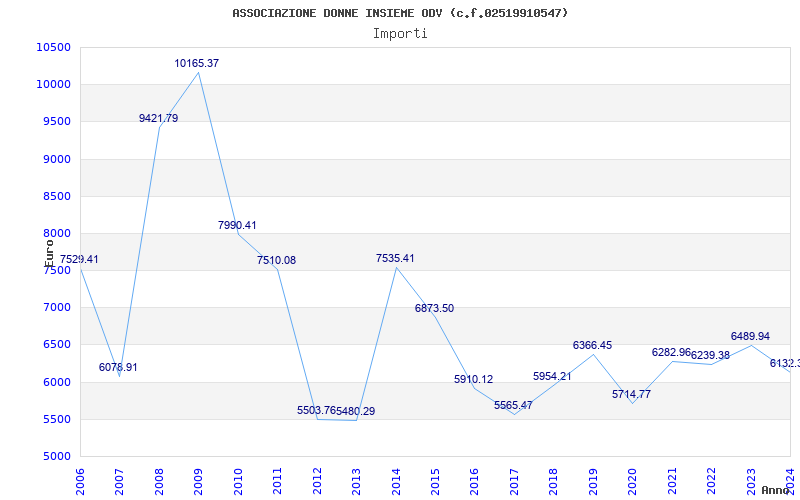Click the 6000 y-axis value
800x500 pixels.
(56, 382)
